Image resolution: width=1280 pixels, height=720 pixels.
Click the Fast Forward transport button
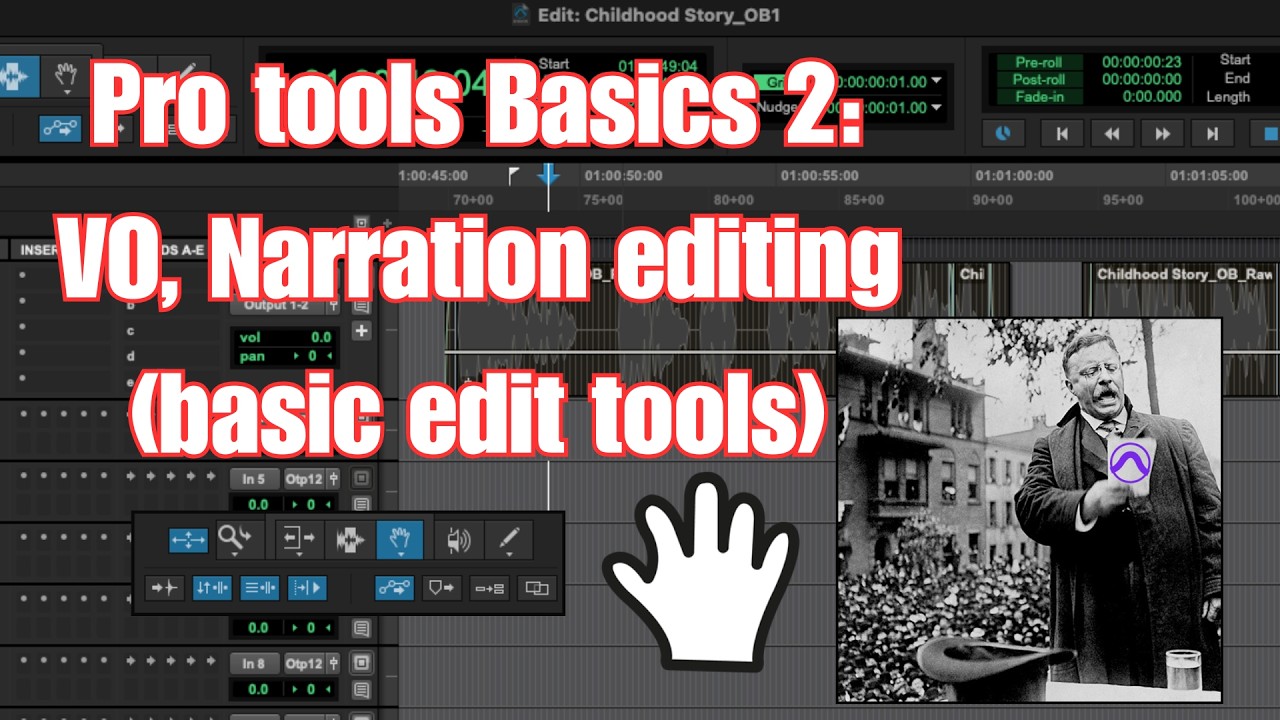pos(1162,133)
